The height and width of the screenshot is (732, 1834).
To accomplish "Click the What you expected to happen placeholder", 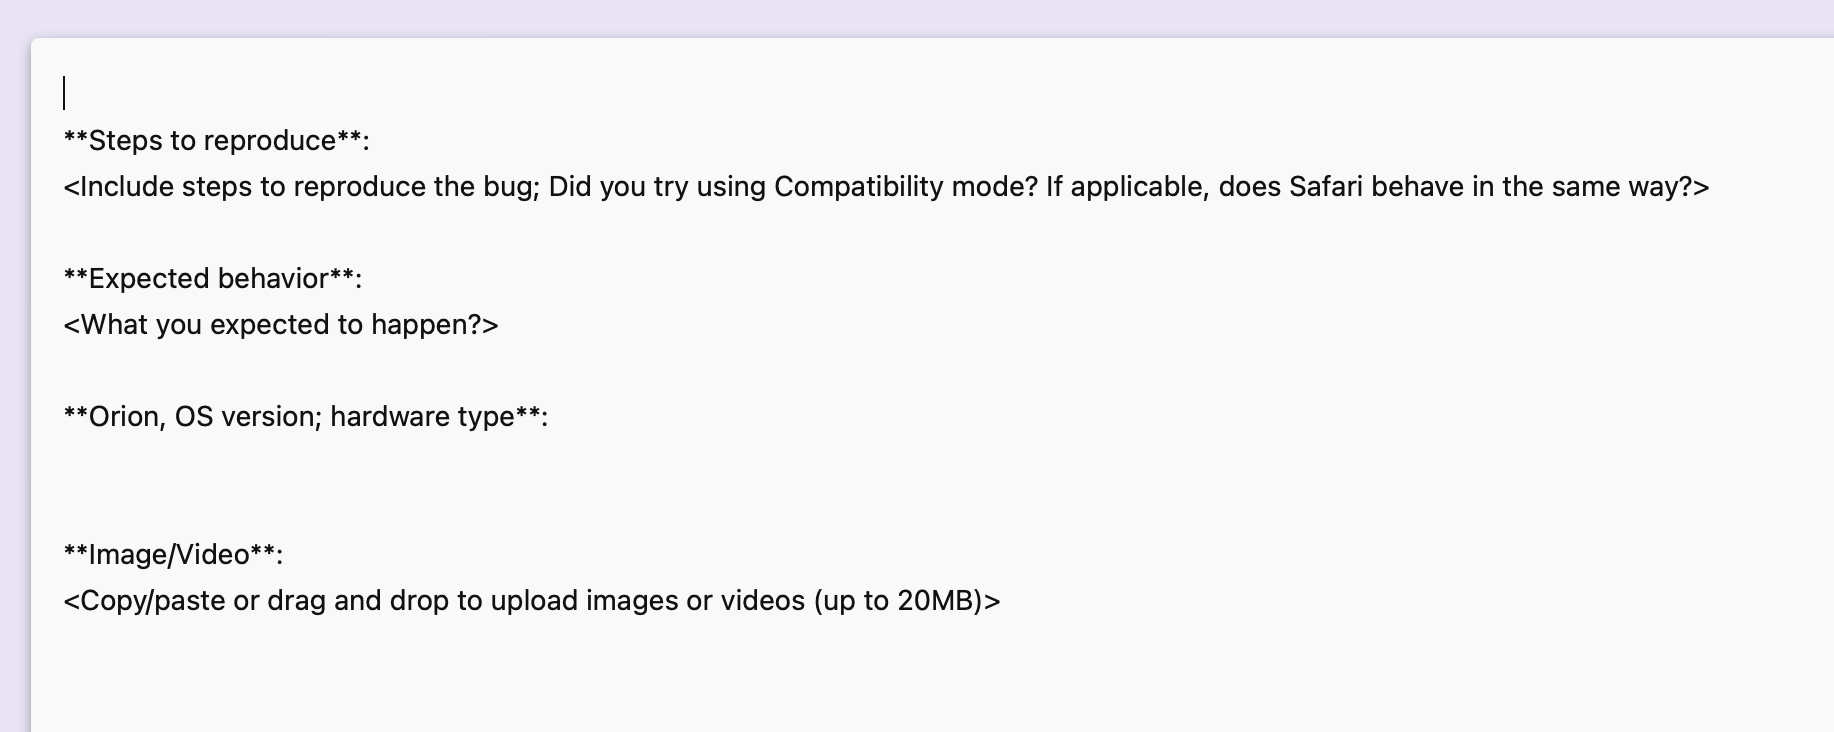I will 280,325.
